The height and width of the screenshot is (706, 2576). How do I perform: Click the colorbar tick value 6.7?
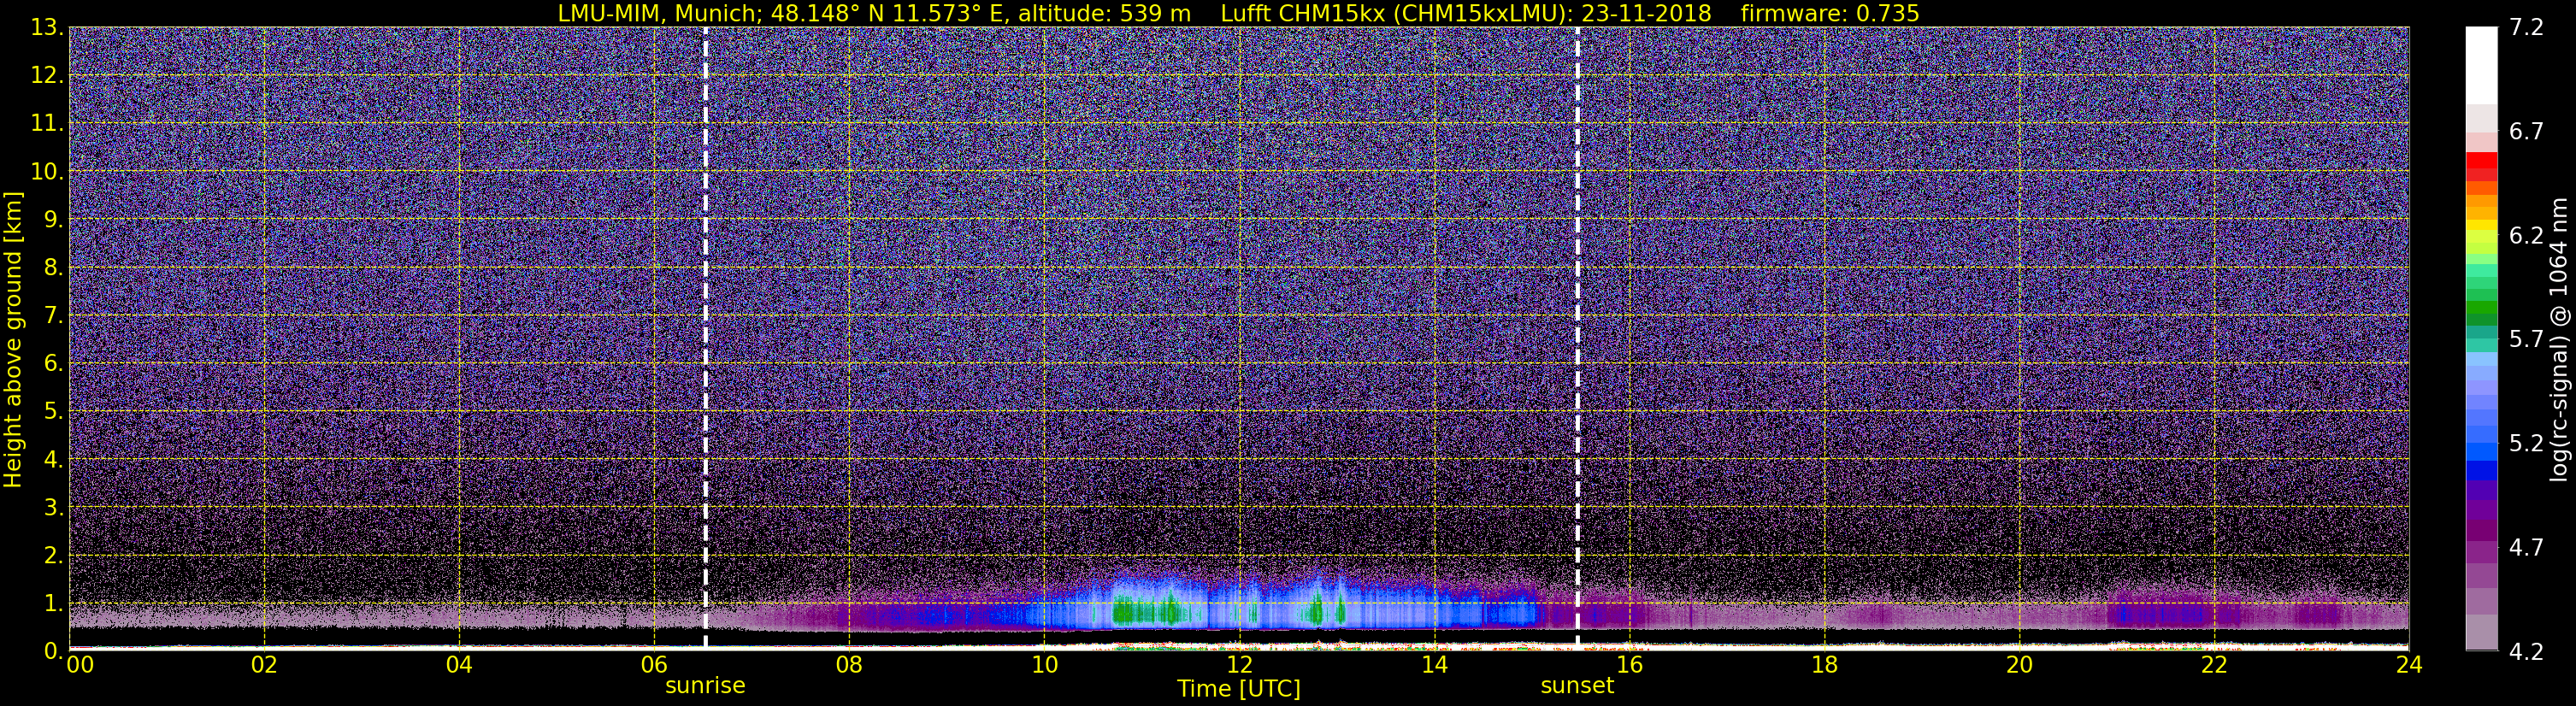[x=2526, y=132]
